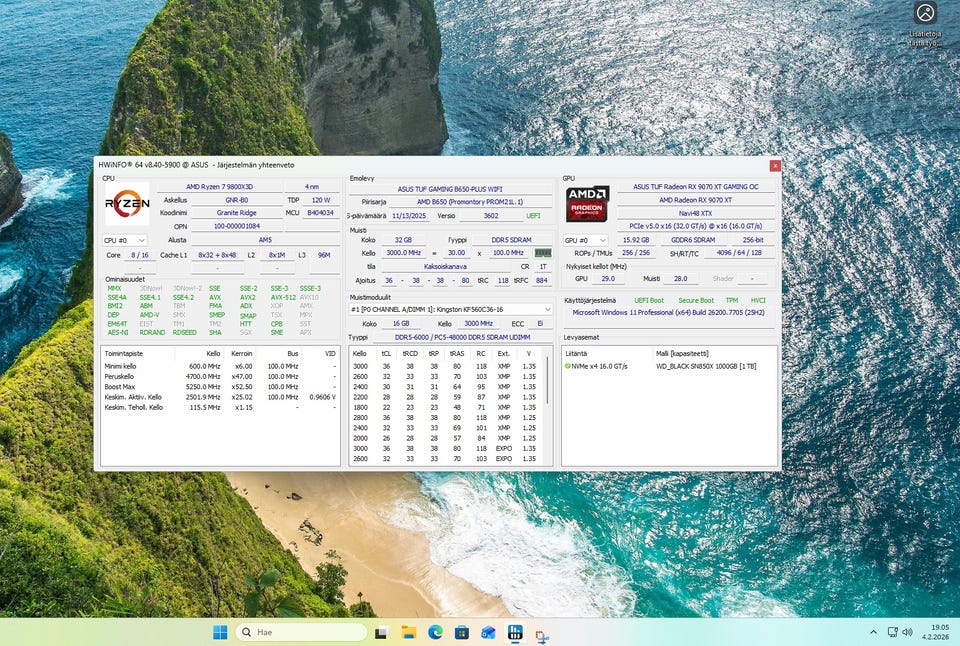The height and width of the screenshot is (646, 960).
Task: Click the green memory module icon
Action: [543, 253]
